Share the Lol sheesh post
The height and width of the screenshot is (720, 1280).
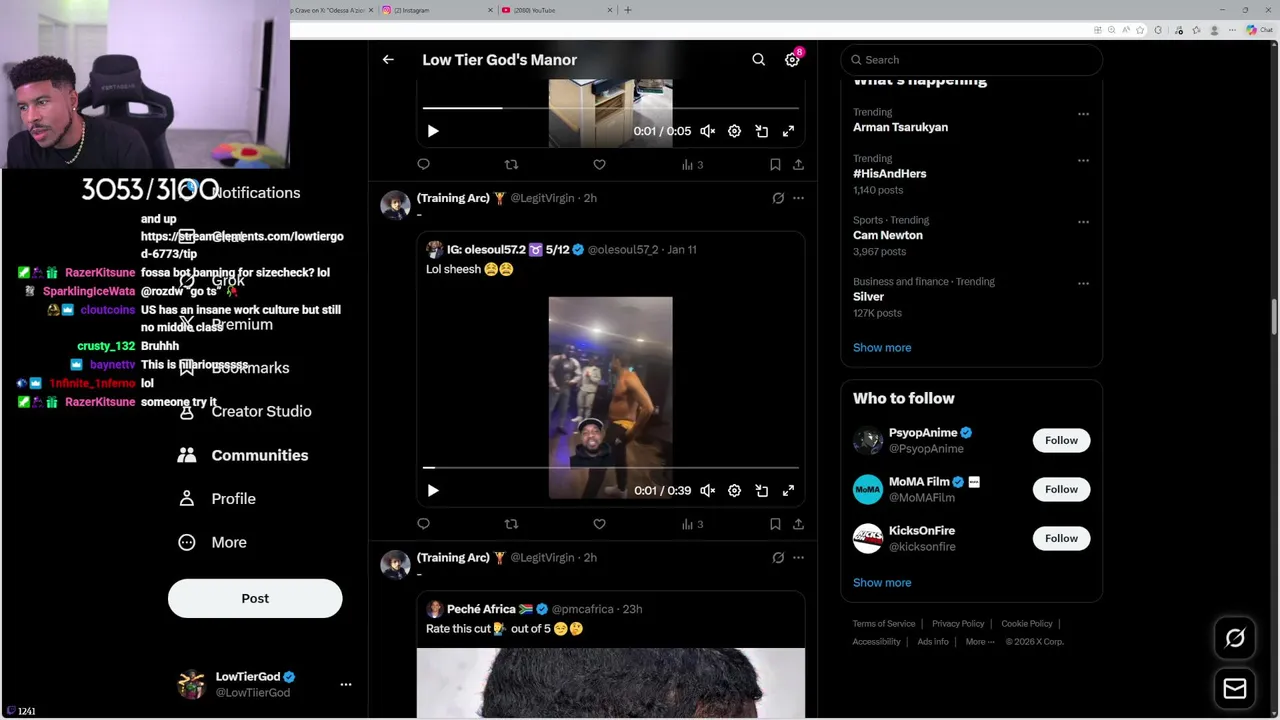coord(798,524)
